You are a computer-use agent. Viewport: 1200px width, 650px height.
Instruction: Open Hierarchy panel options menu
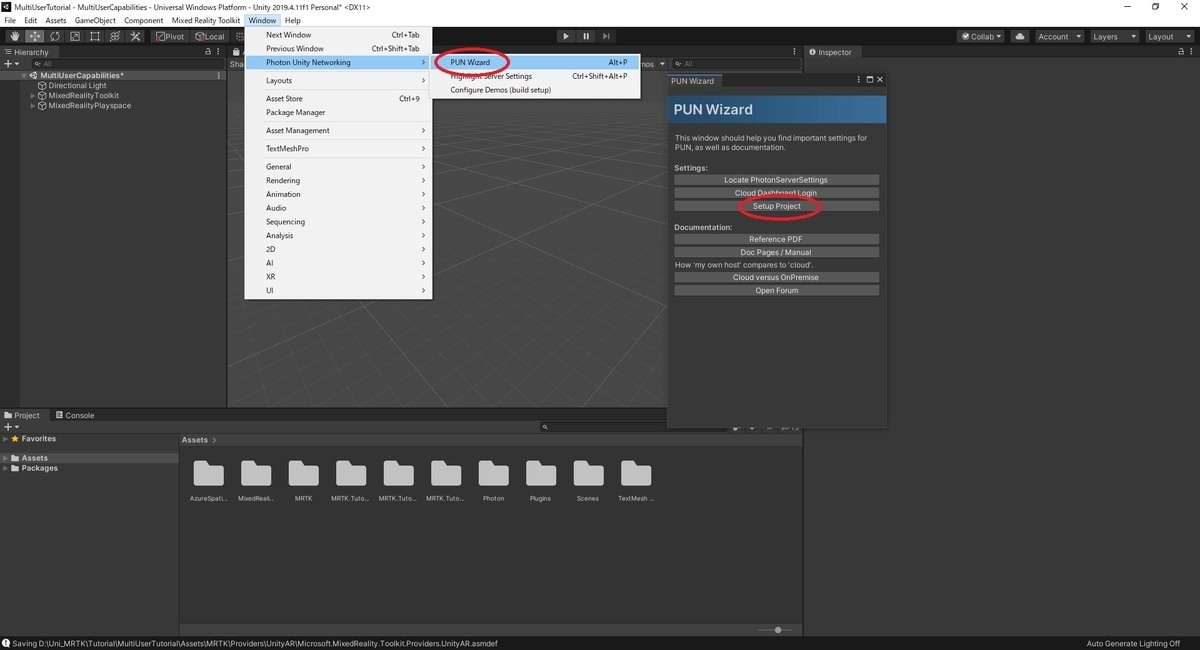tap(219, 52)
